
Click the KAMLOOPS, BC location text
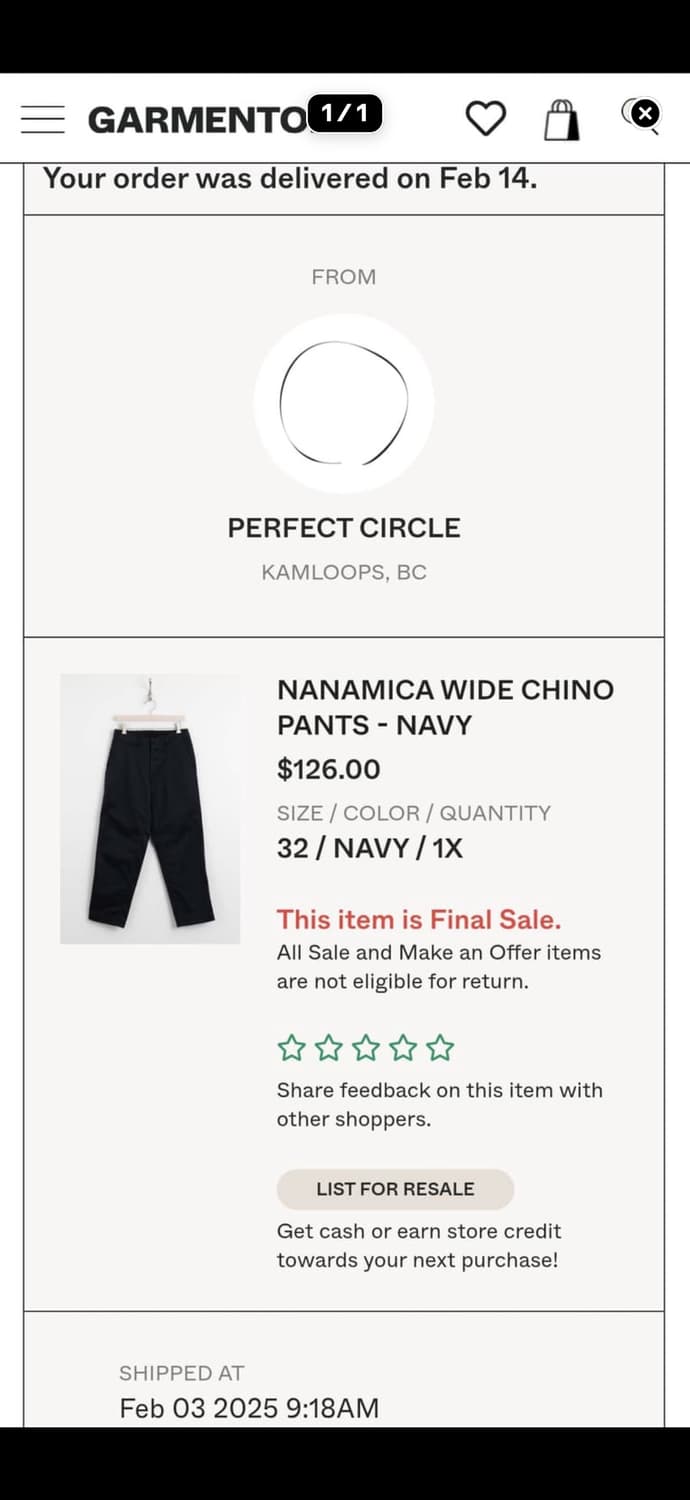tap(344, 573)
